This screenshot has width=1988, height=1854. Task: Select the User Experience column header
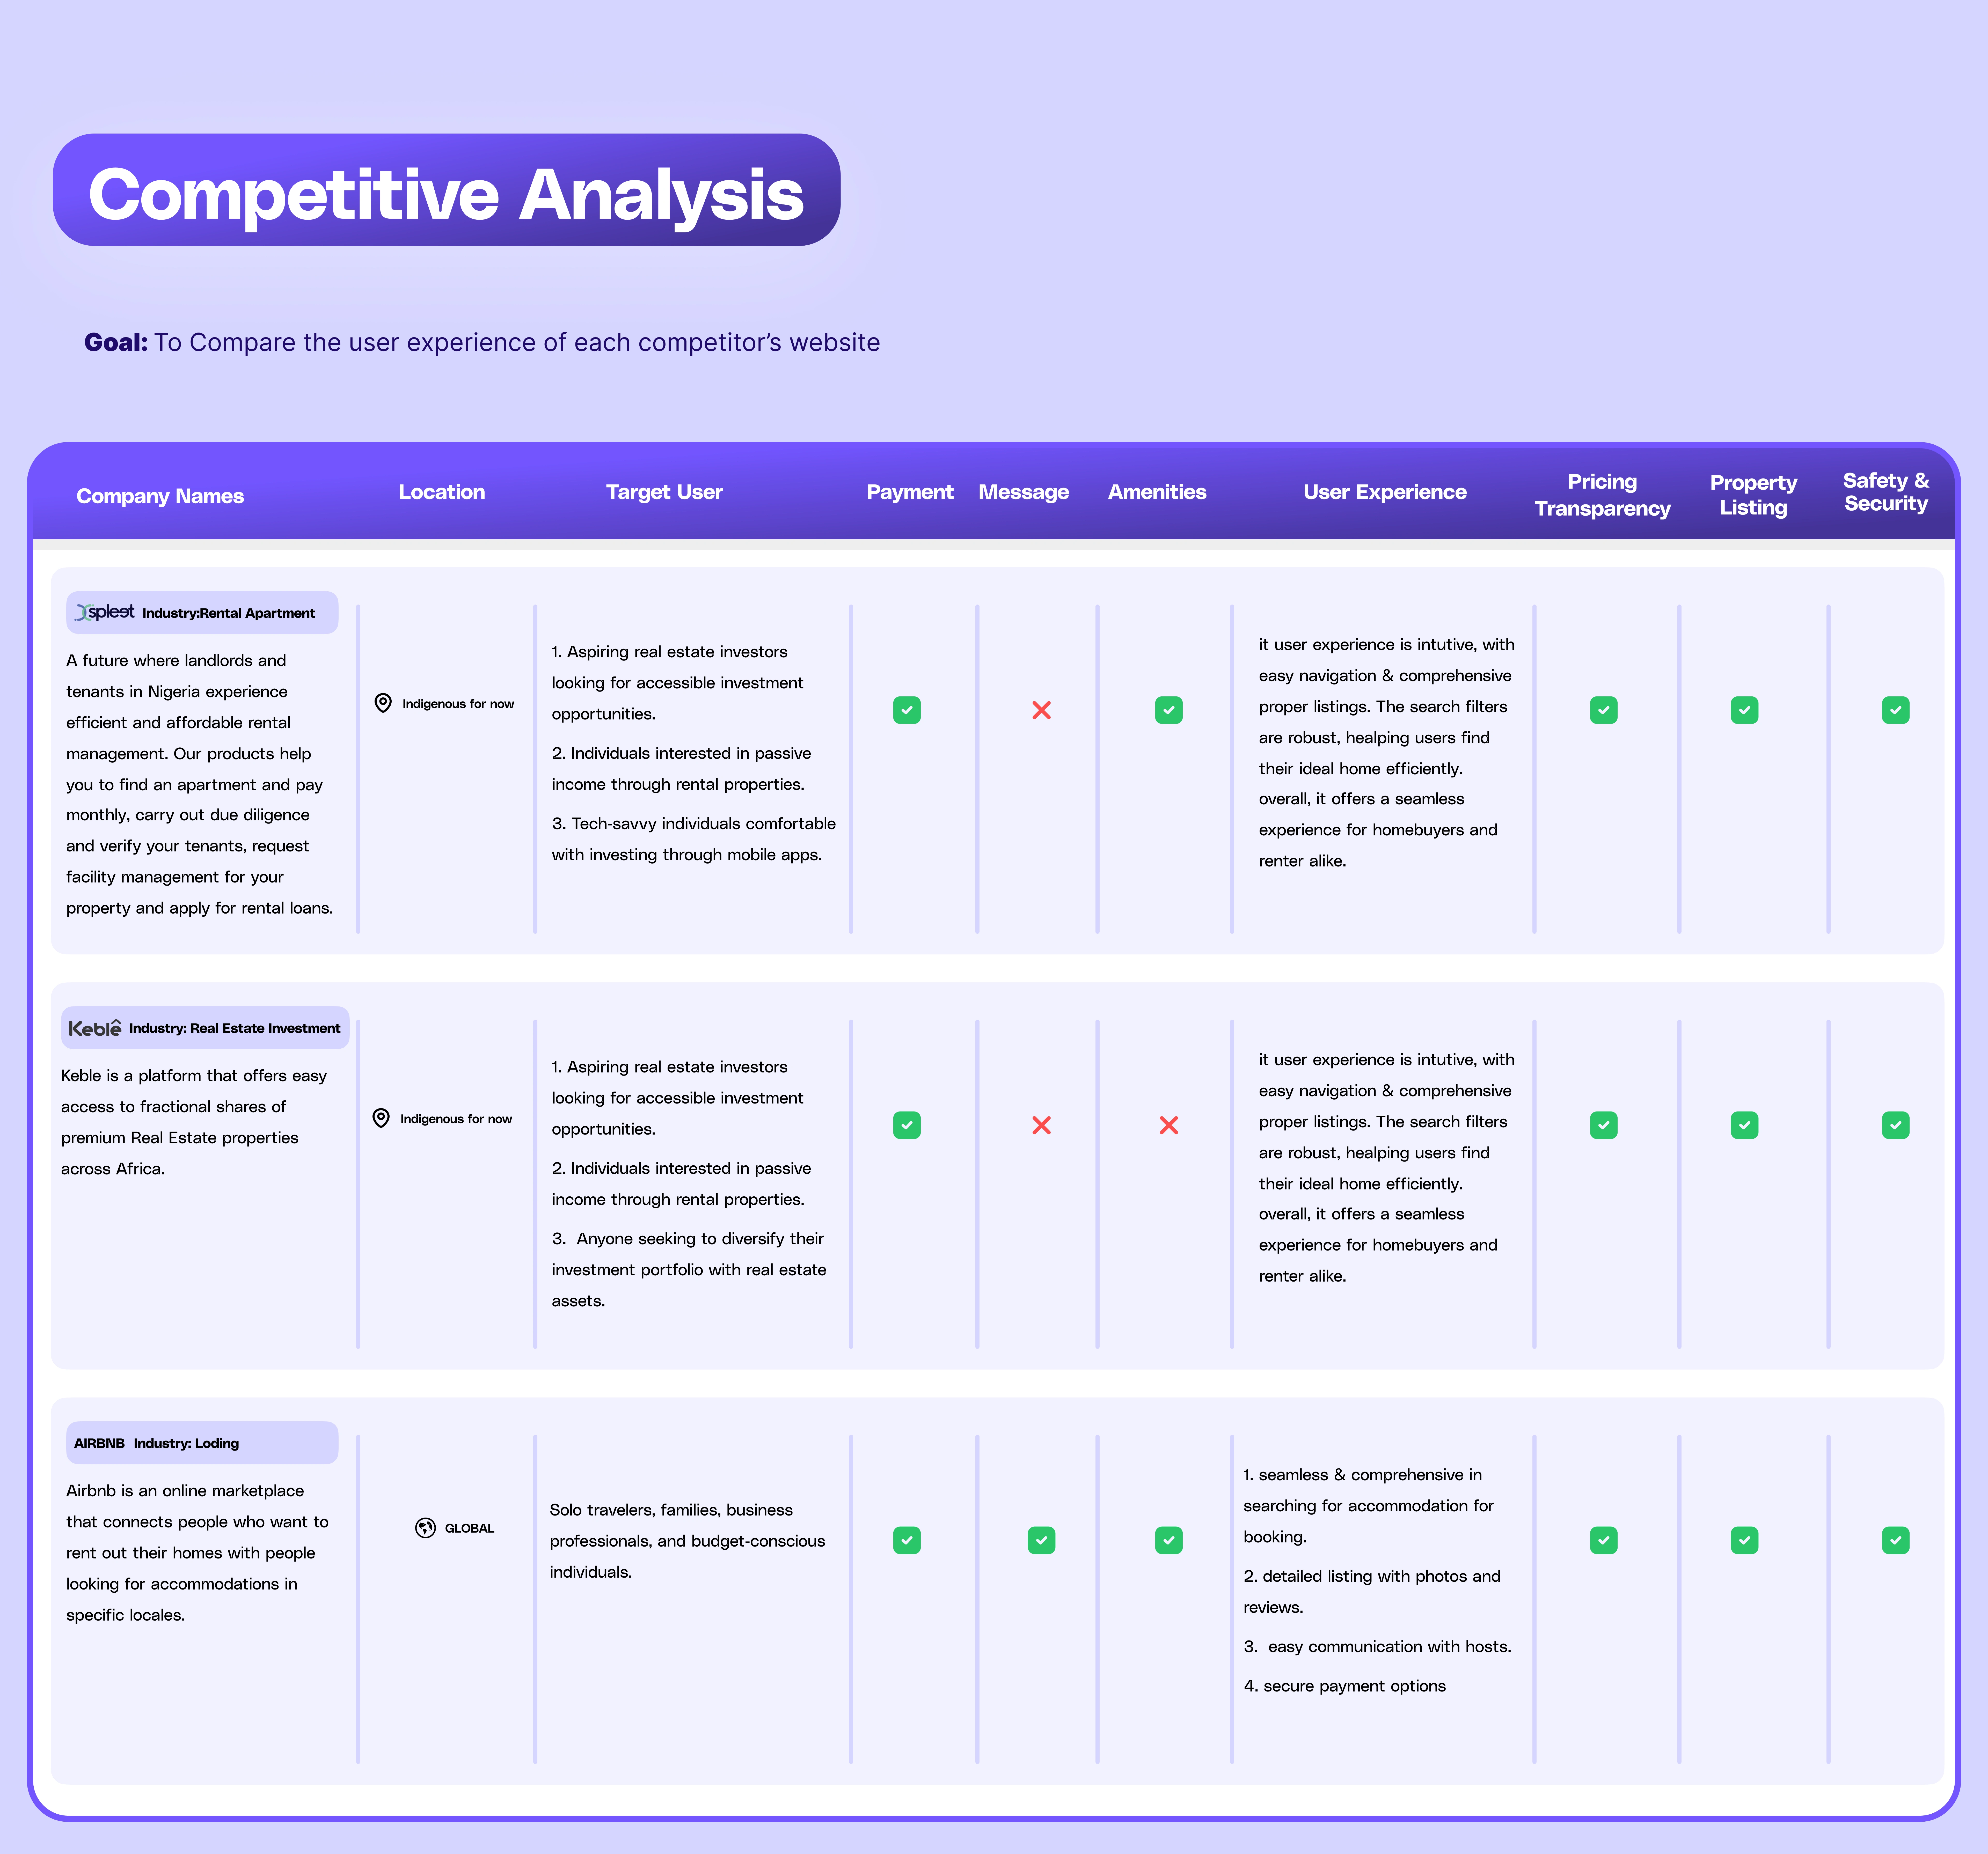pyautogui.click(x=1384, y=492)
